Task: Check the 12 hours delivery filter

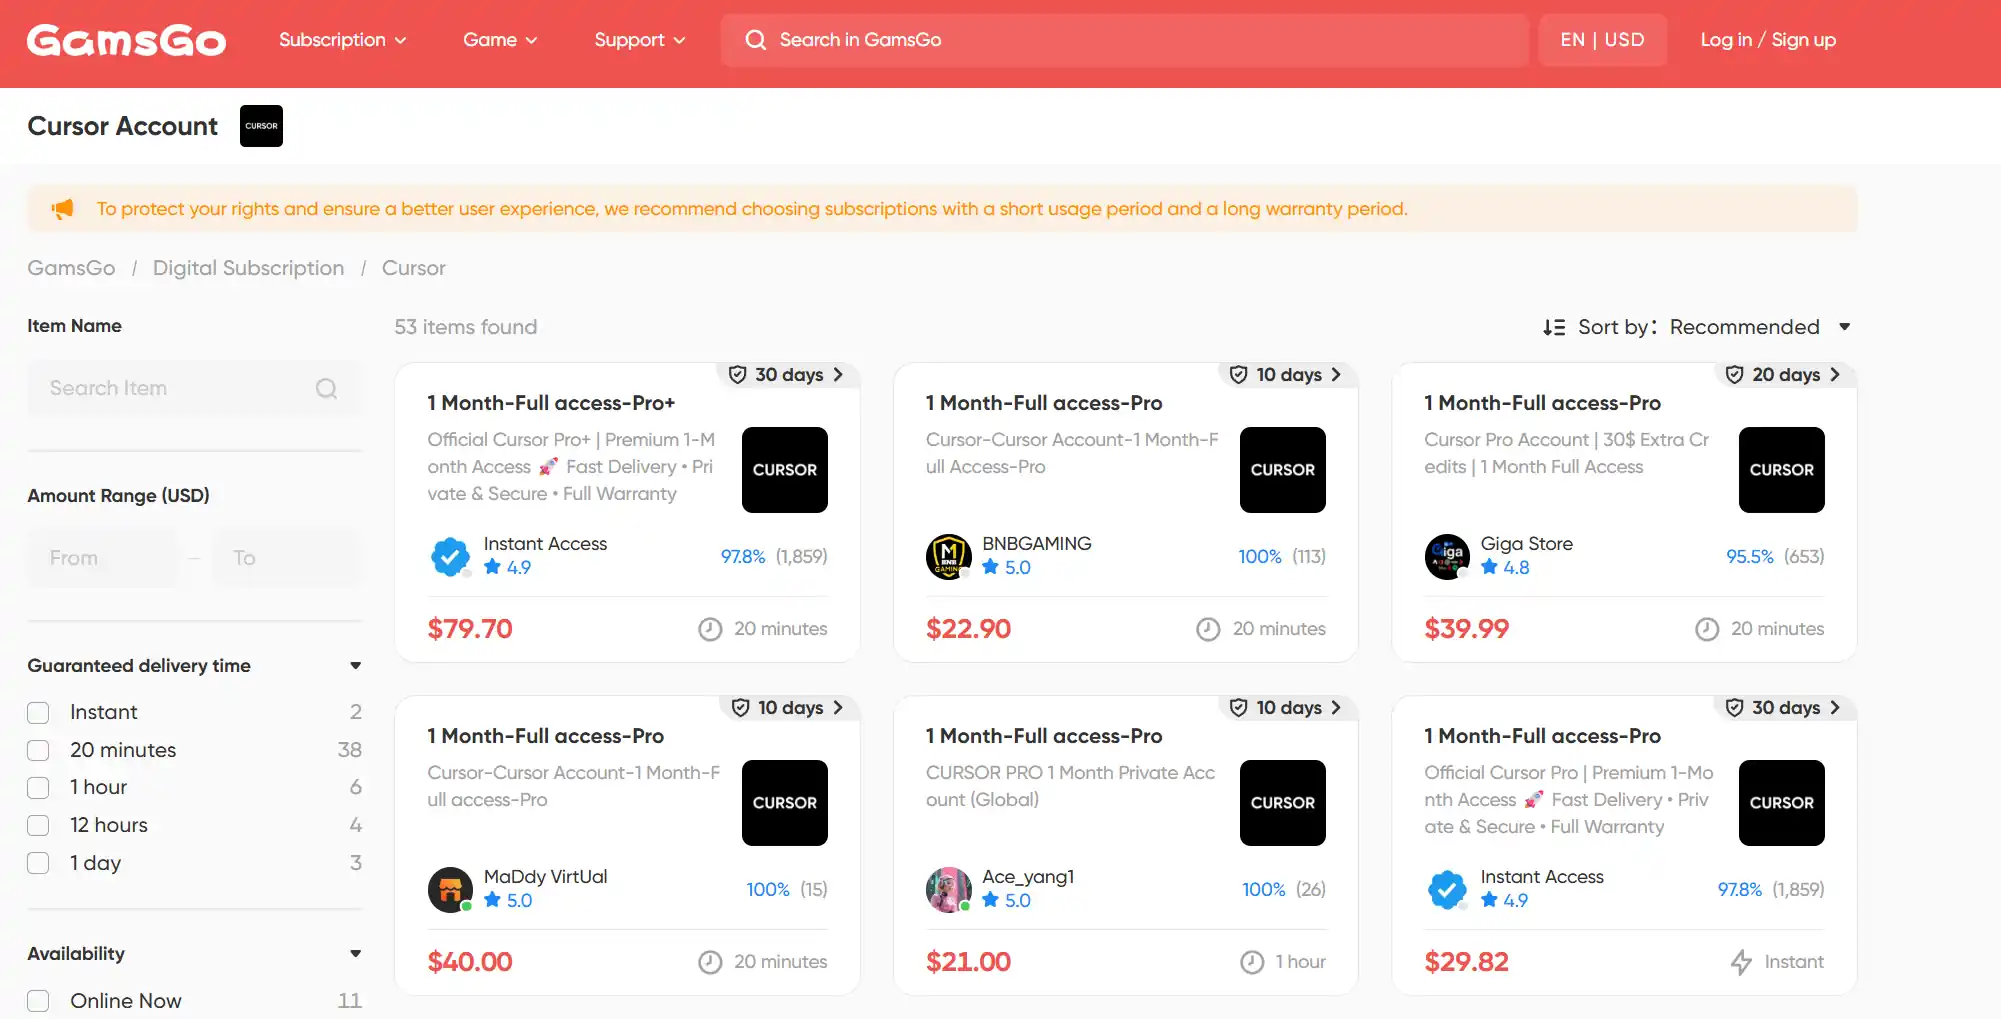Action: pos(38,825)
